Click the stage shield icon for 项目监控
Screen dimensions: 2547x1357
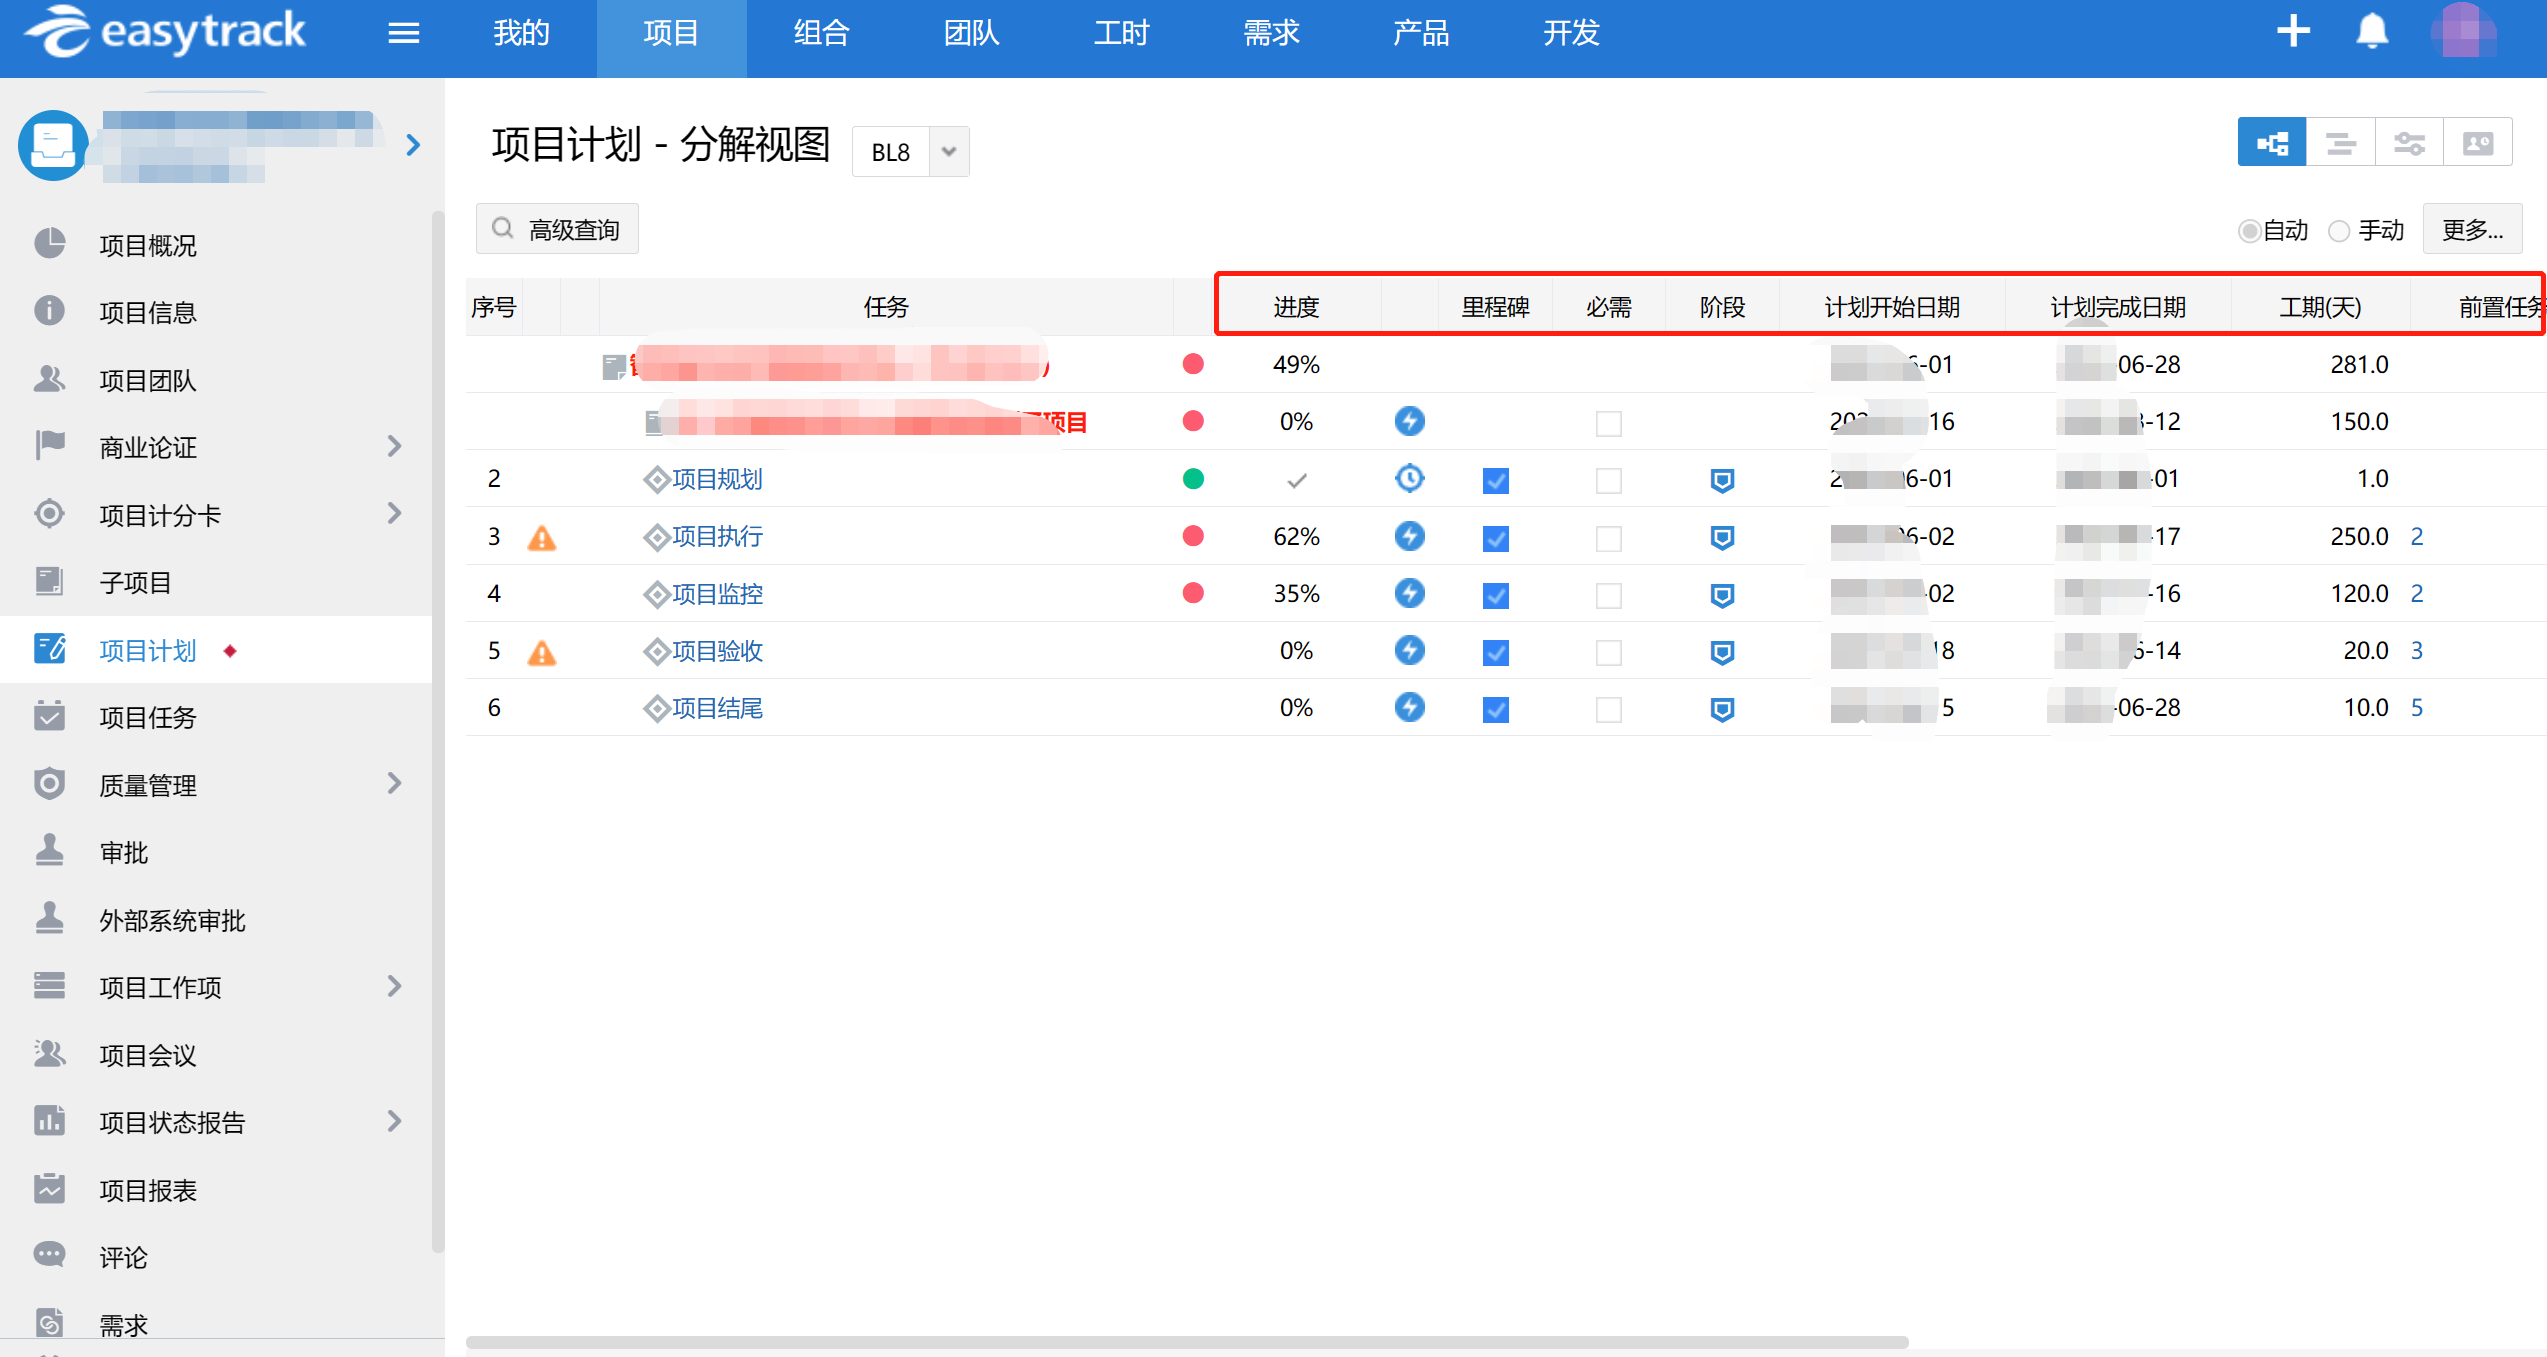tap(1721, 595)
